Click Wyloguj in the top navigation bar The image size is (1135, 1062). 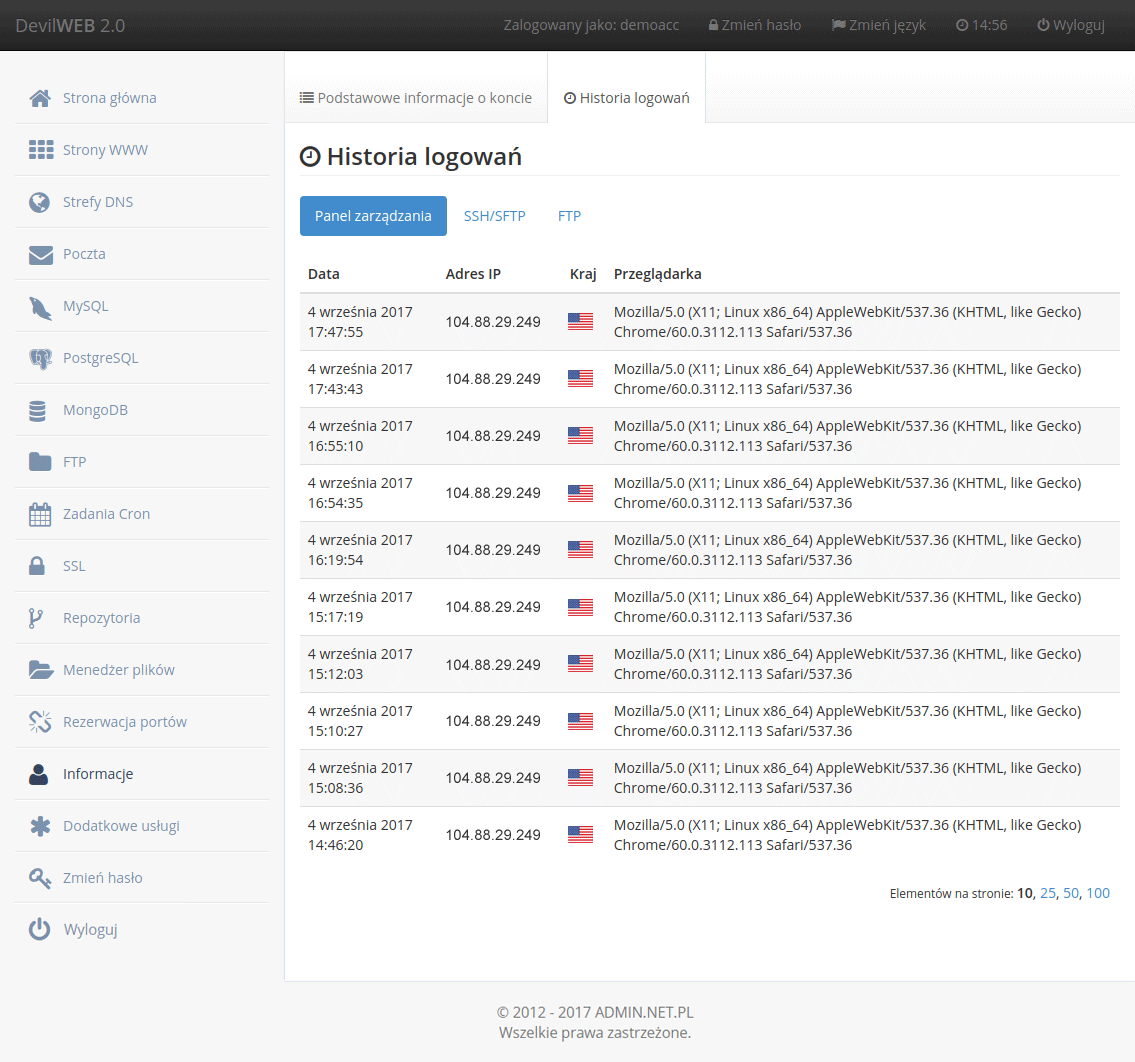(1070, 25)
